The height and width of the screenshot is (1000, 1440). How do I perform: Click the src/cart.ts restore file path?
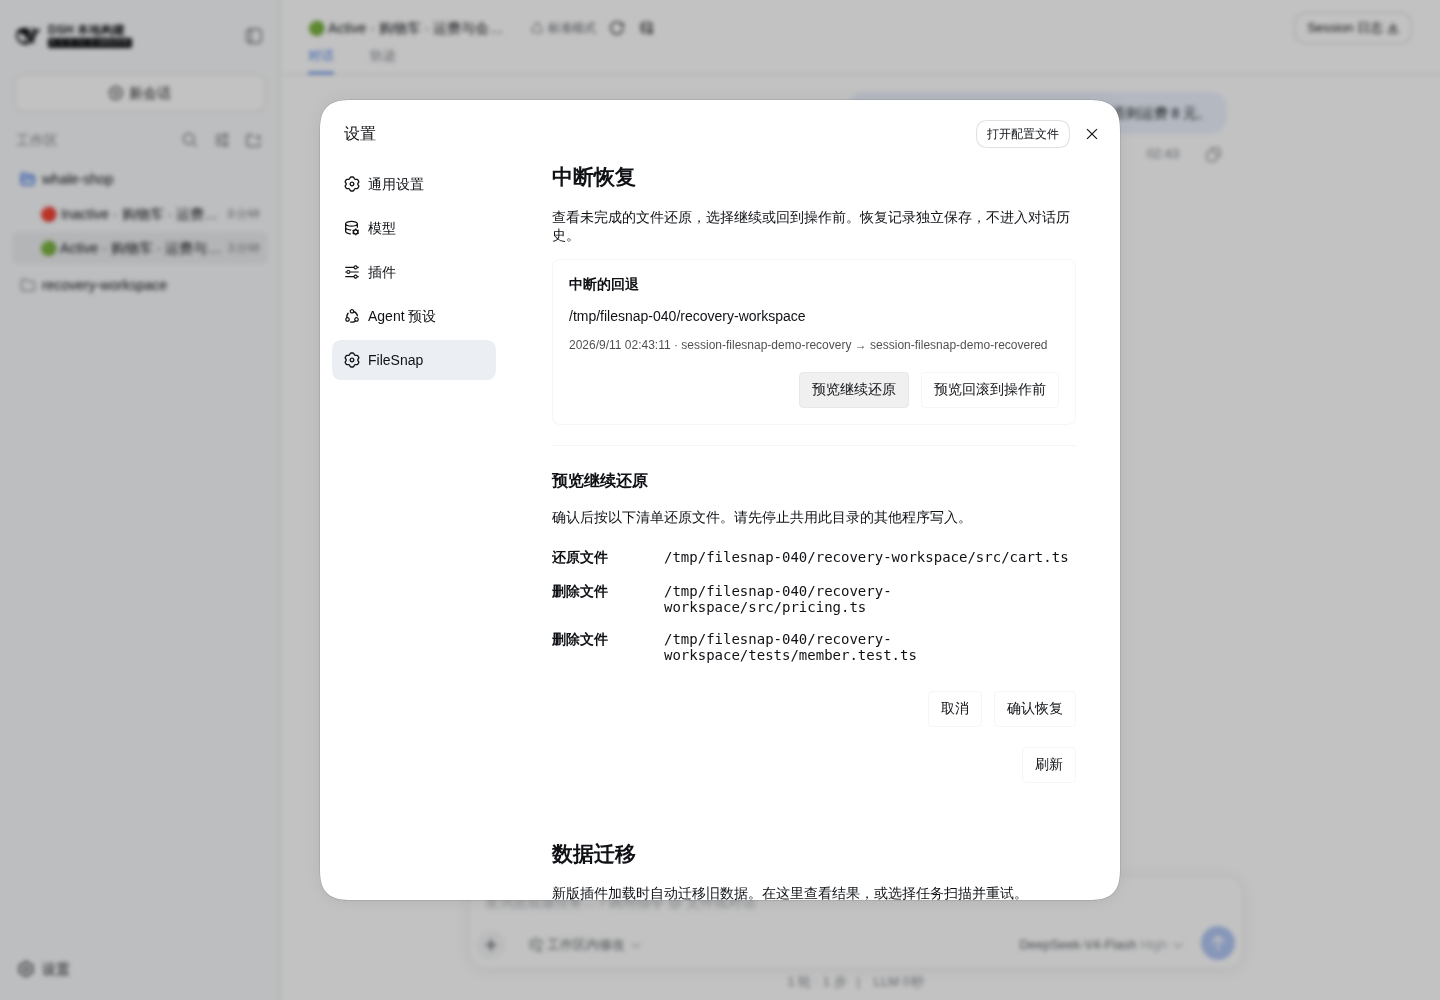[x=866, y=557]
